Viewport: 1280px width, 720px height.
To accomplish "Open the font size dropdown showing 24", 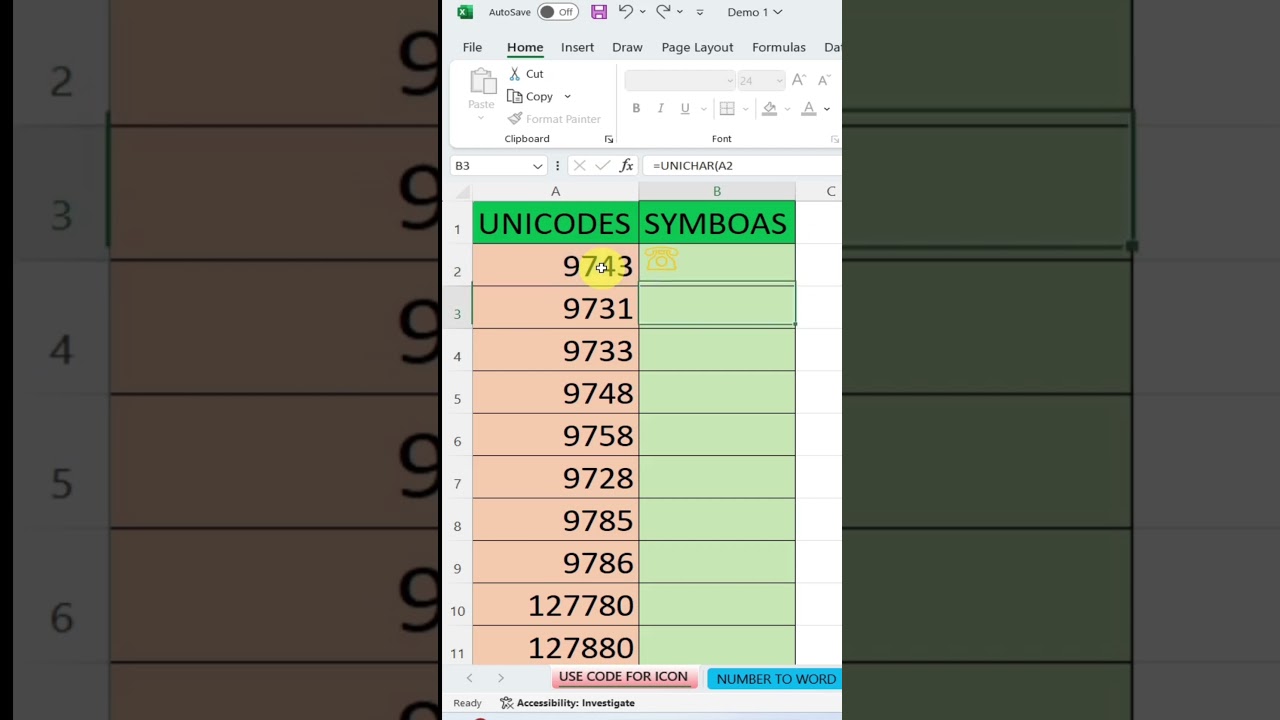I will [761, 80].
